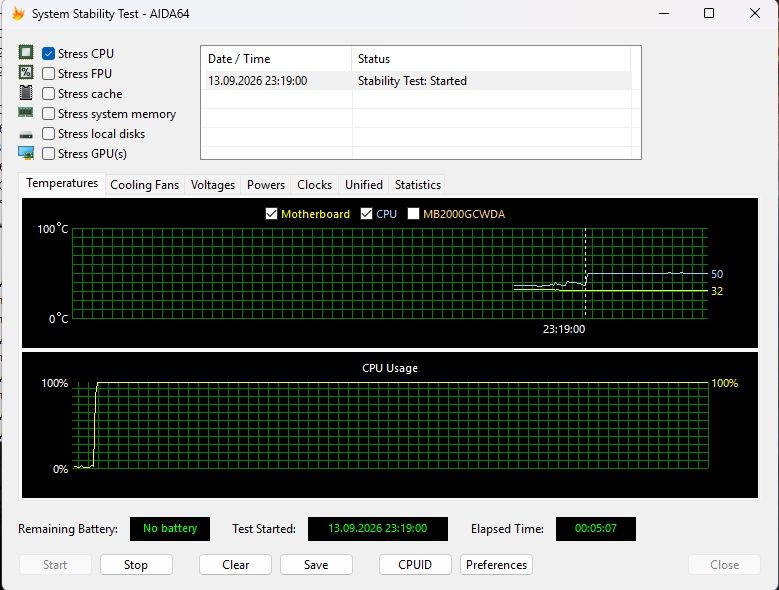Enable the Stress GPU(s) checkbox
Screen dimensions: 779x590
pyautogui.click(x=48, y=153)
